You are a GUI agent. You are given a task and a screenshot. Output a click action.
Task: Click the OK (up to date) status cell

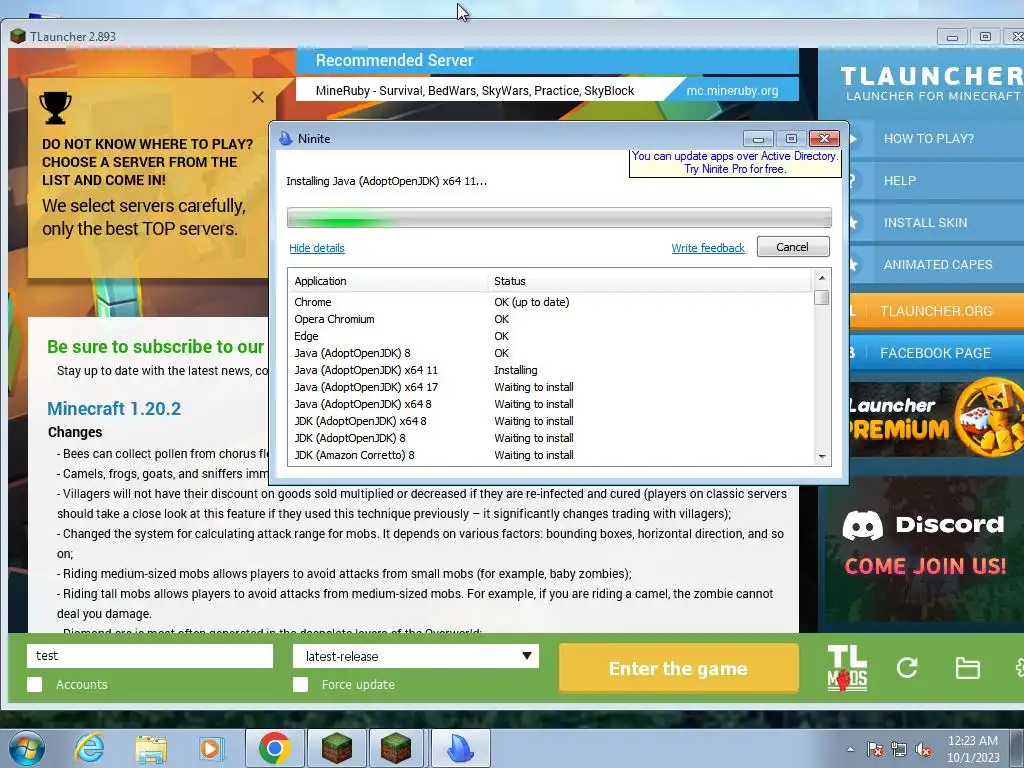(x=532, y=302)
